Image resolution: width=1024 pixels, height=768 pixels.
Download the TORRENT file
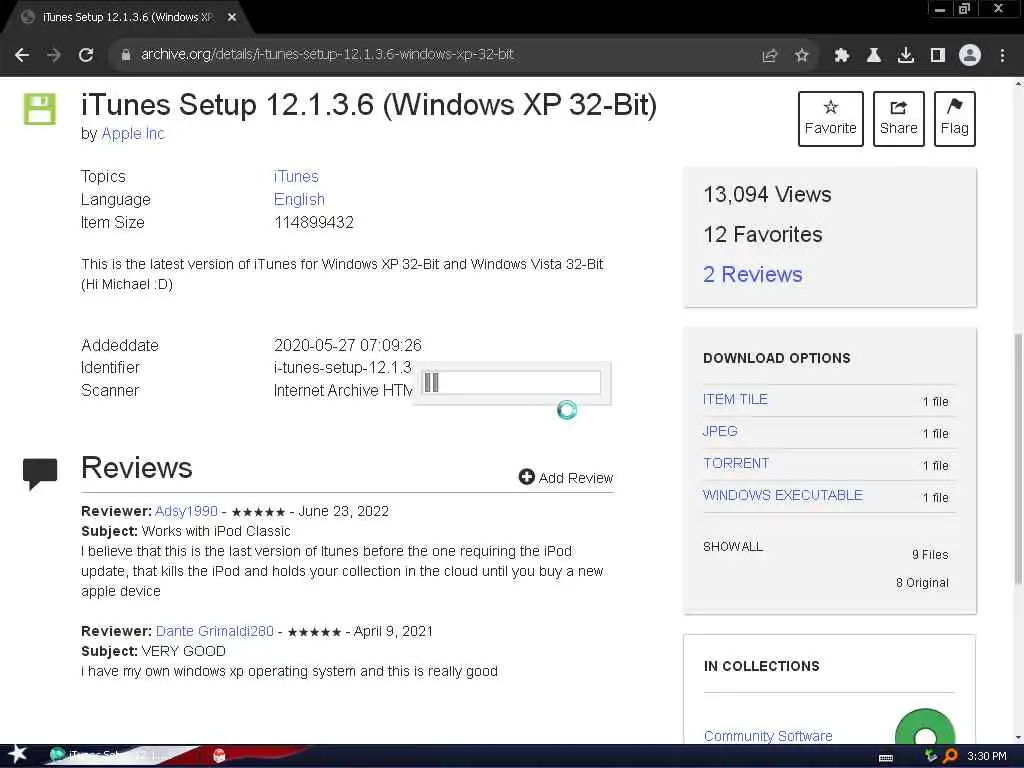[736, 463]
